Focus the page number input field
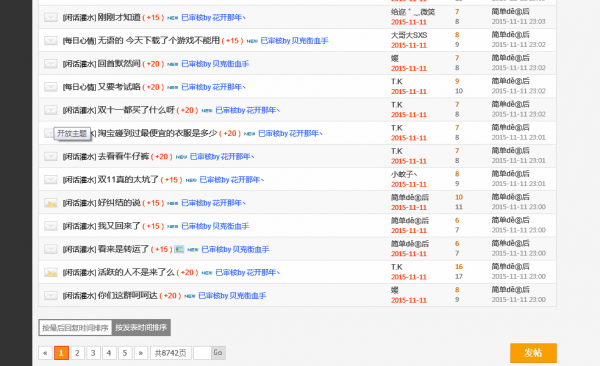 tap(202, 353)
